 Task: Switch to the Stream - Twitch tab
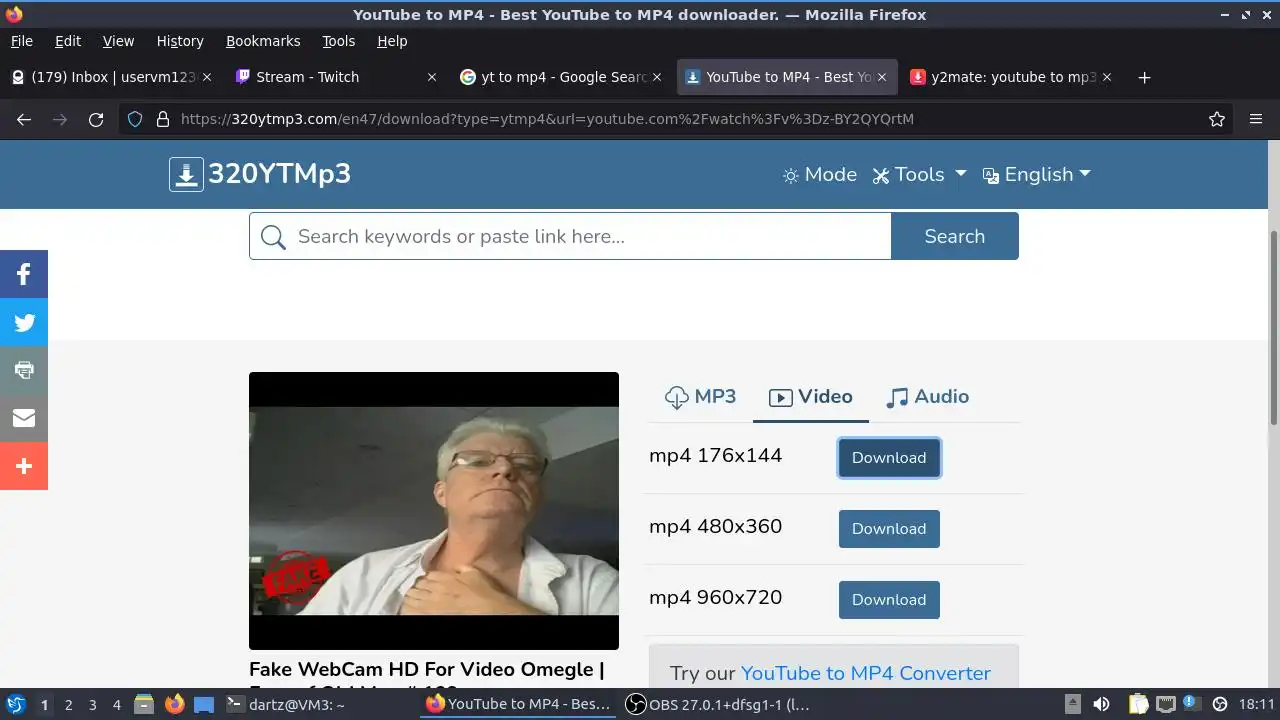335,77
